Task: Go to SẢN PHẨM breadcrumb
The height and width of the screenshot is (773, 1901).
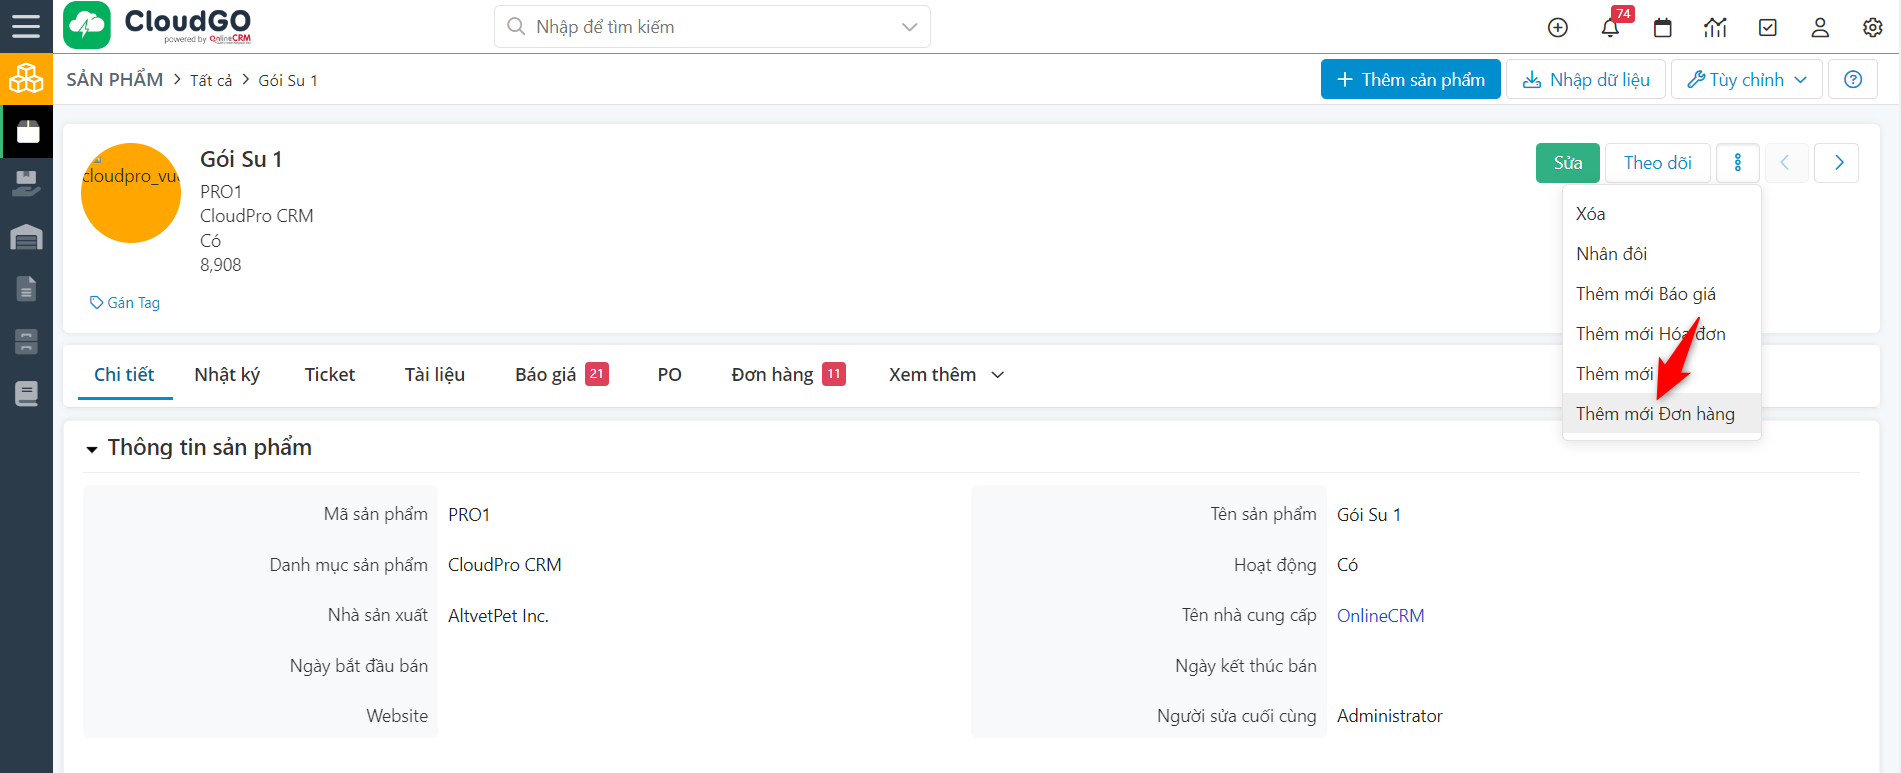Action: point(115,80)
